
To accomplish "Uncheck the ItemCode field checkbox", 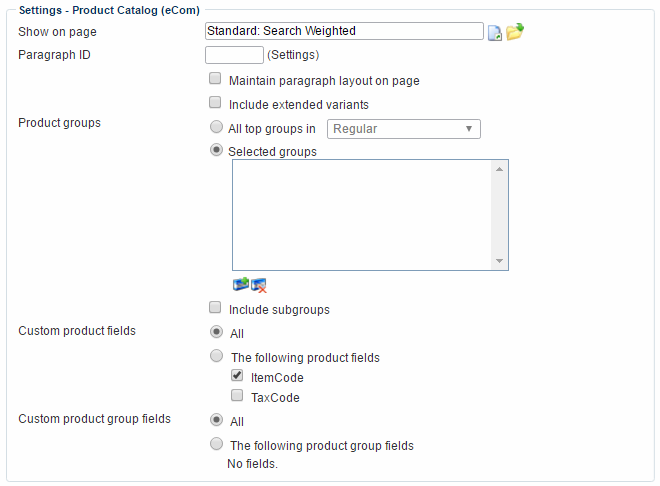I will coord(237,376).
